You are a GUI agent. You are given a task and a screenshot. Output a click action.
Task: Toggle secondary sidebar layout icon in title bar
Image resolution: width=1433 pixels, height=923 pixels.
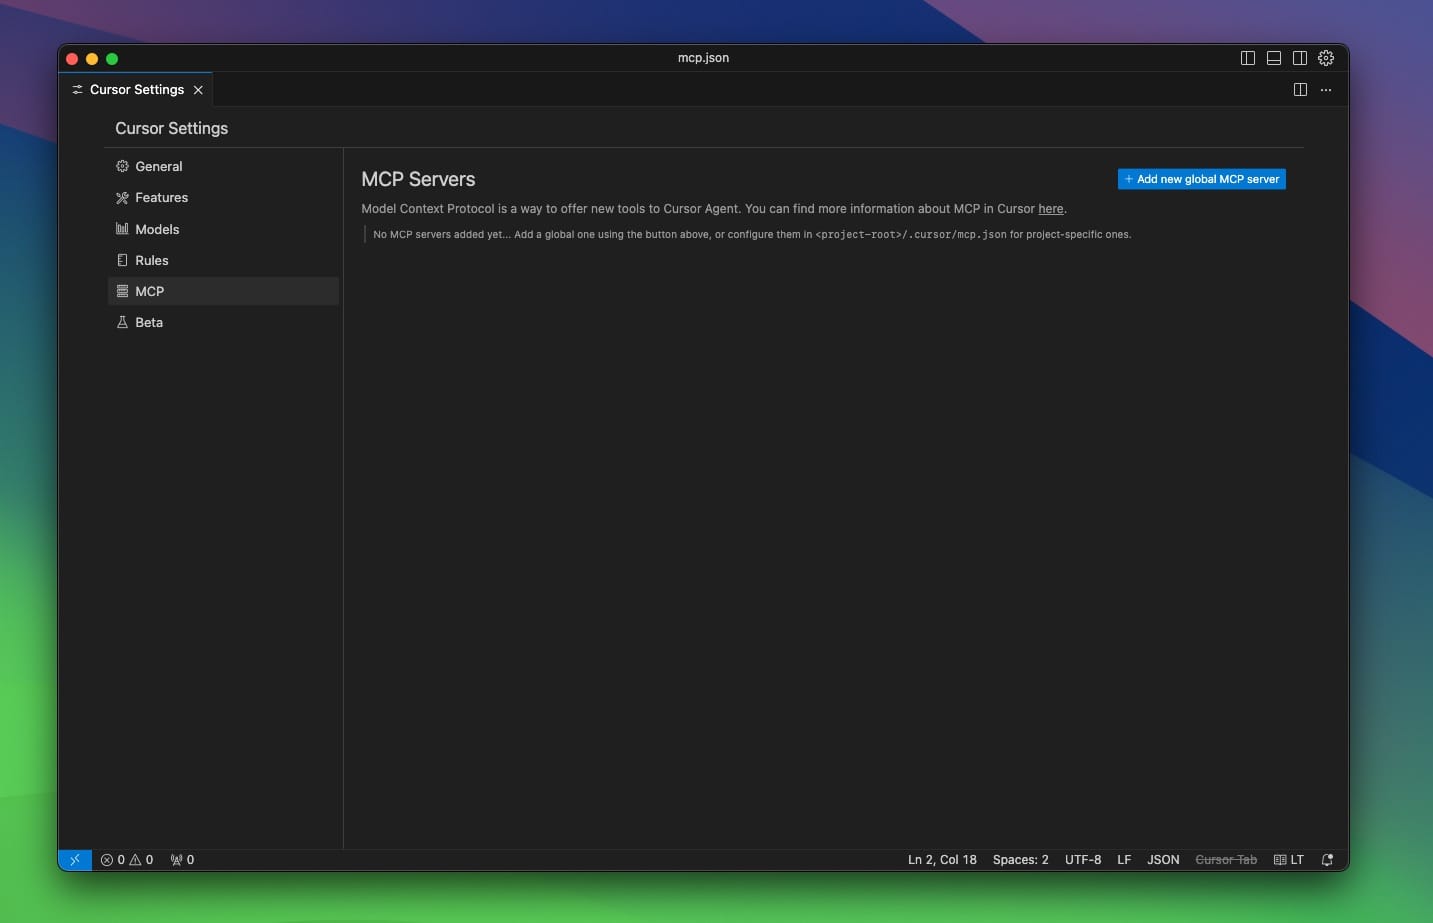click(x=1300, y=58)
